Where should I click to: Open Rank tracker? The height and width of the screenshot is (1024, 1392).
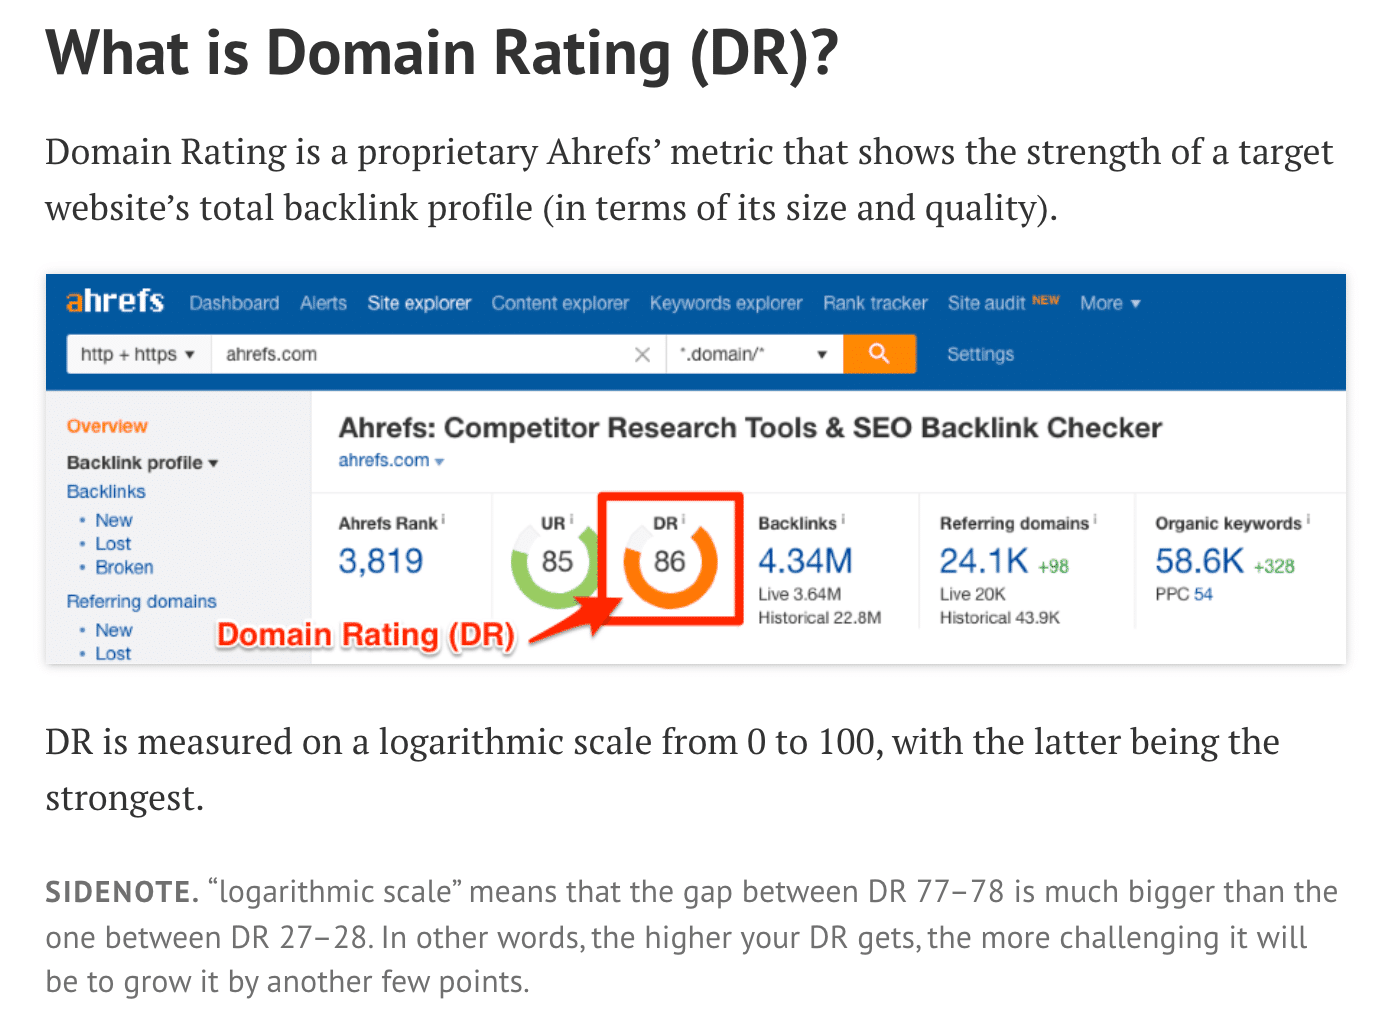(875, 303)
